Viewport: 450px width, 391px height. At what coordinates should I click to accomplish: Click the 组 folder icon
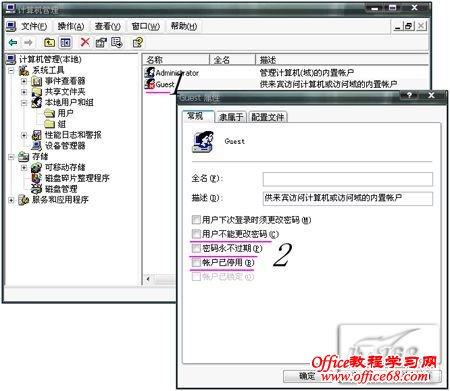[x=49, y=124]
